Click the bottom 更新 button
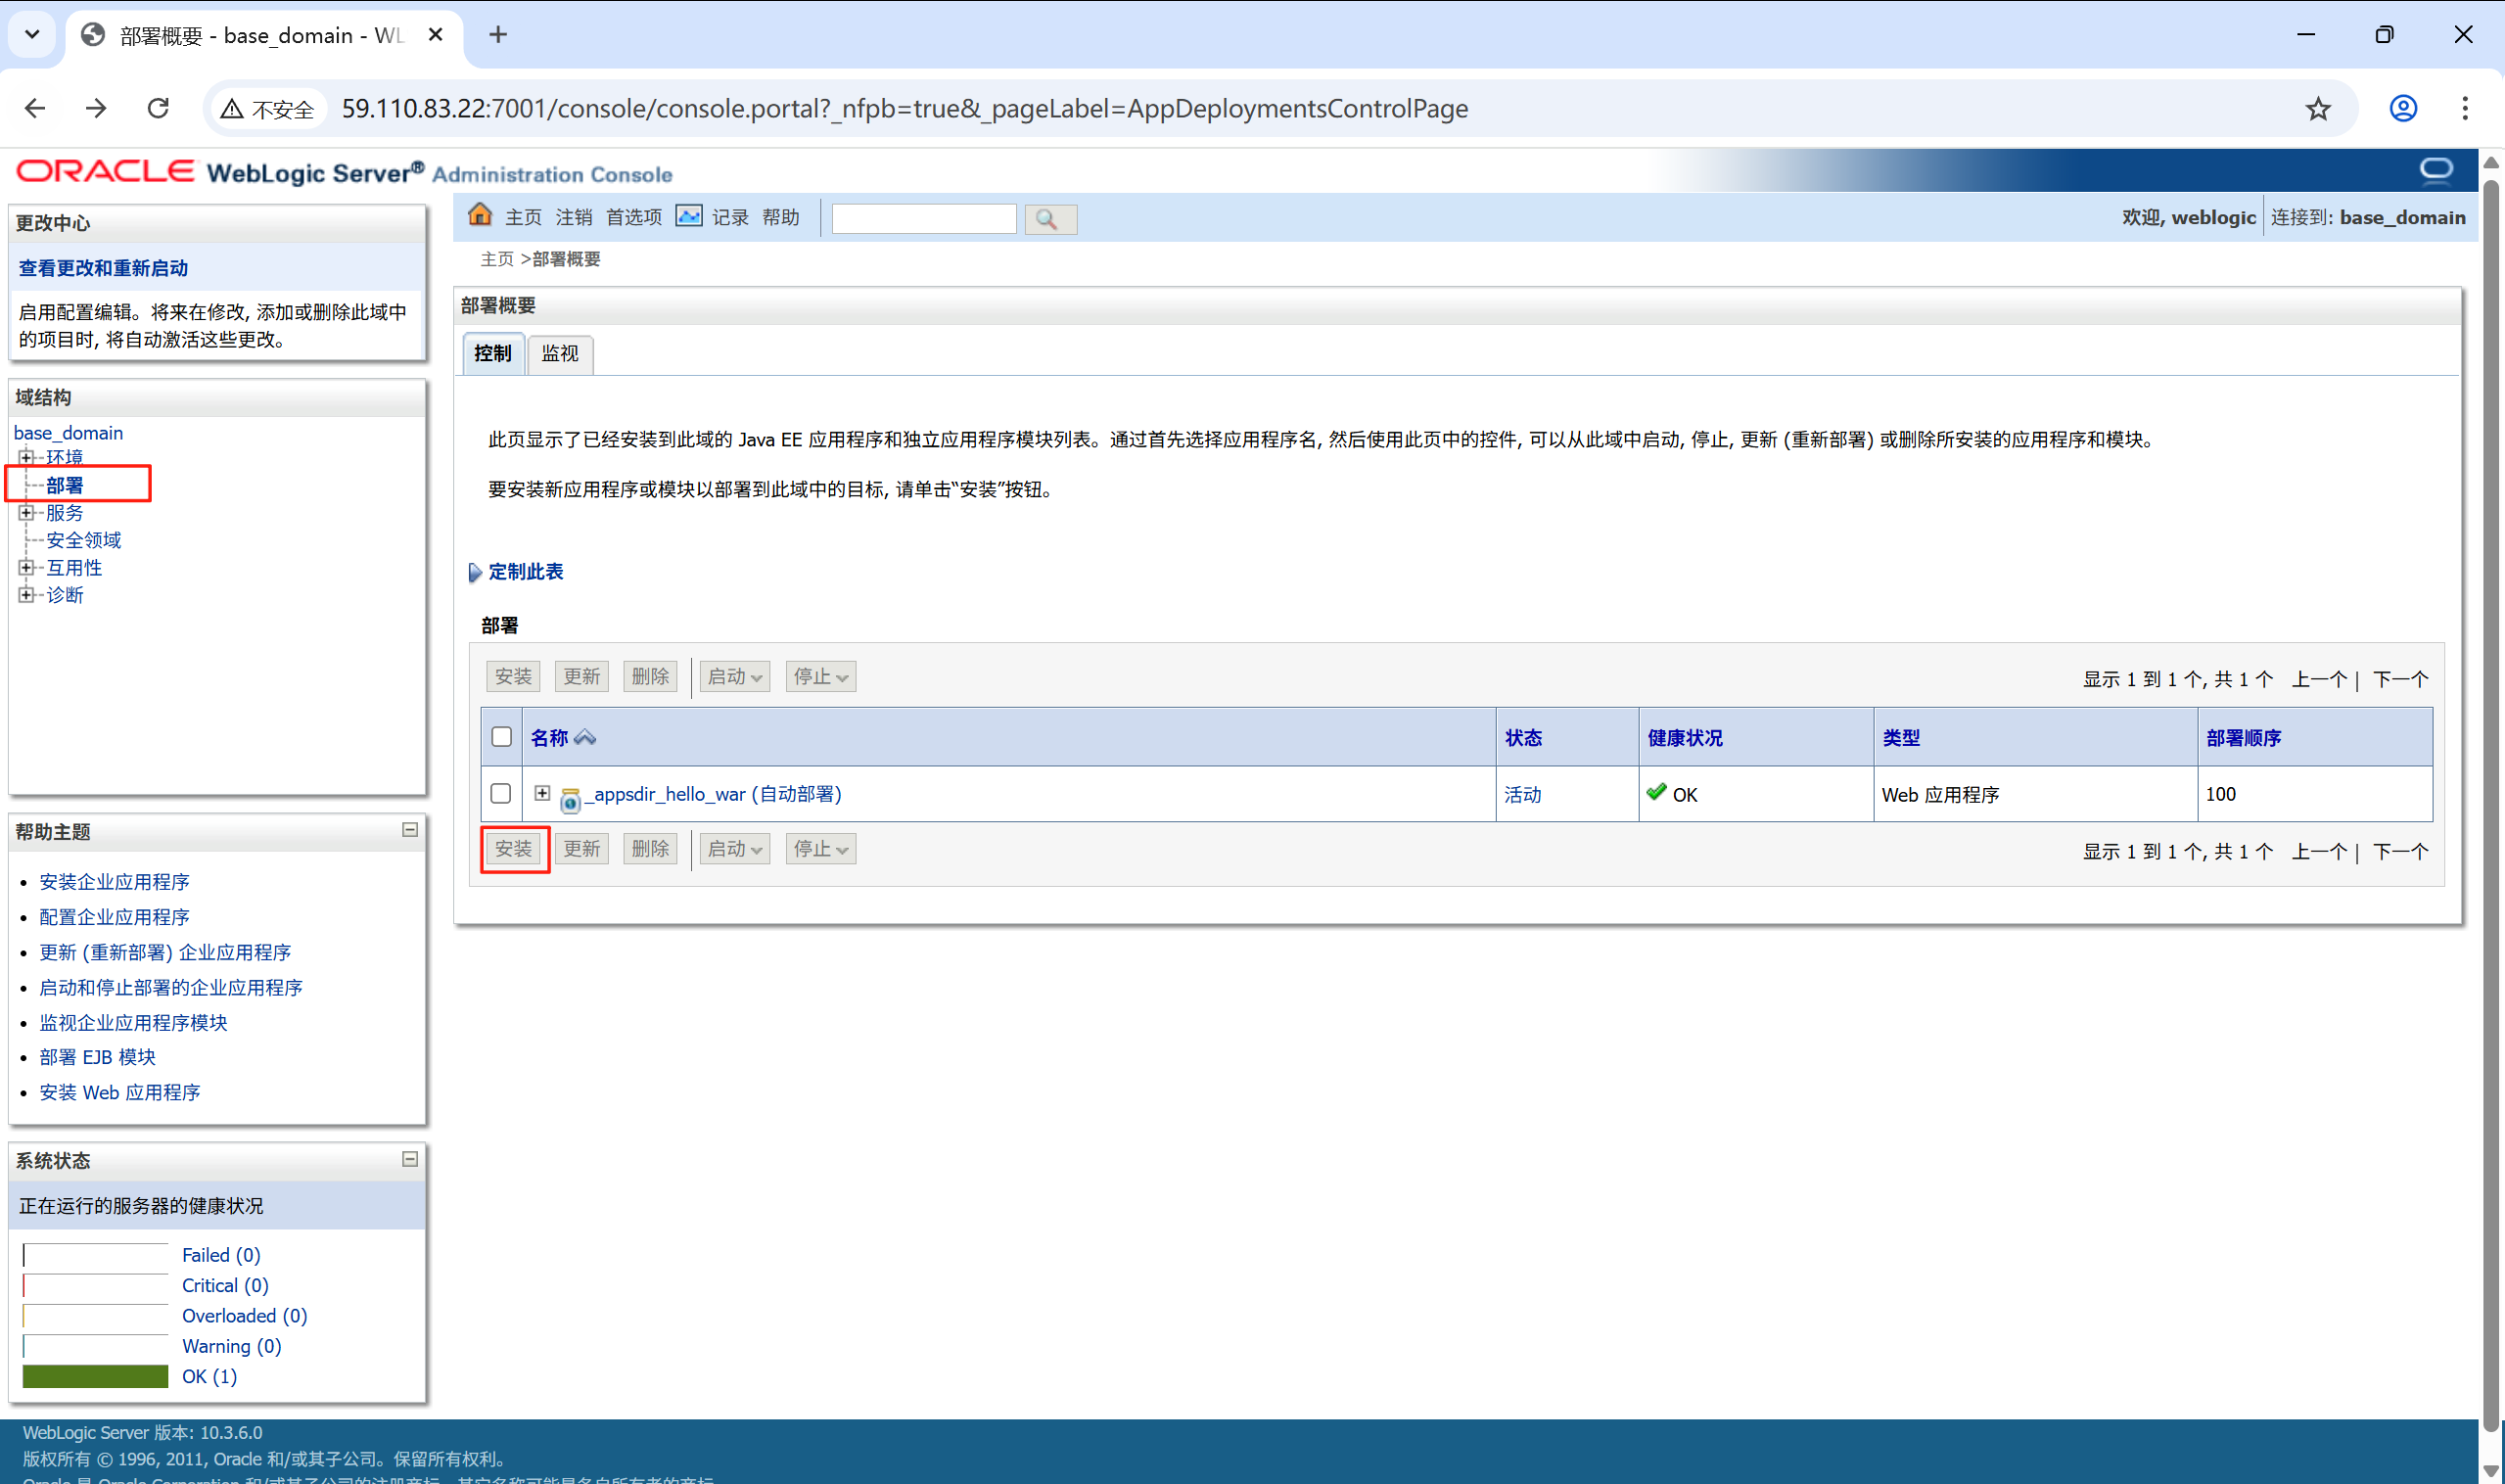The width and height of the screenshot is (2505, 1484). click(x=582, y=849)
